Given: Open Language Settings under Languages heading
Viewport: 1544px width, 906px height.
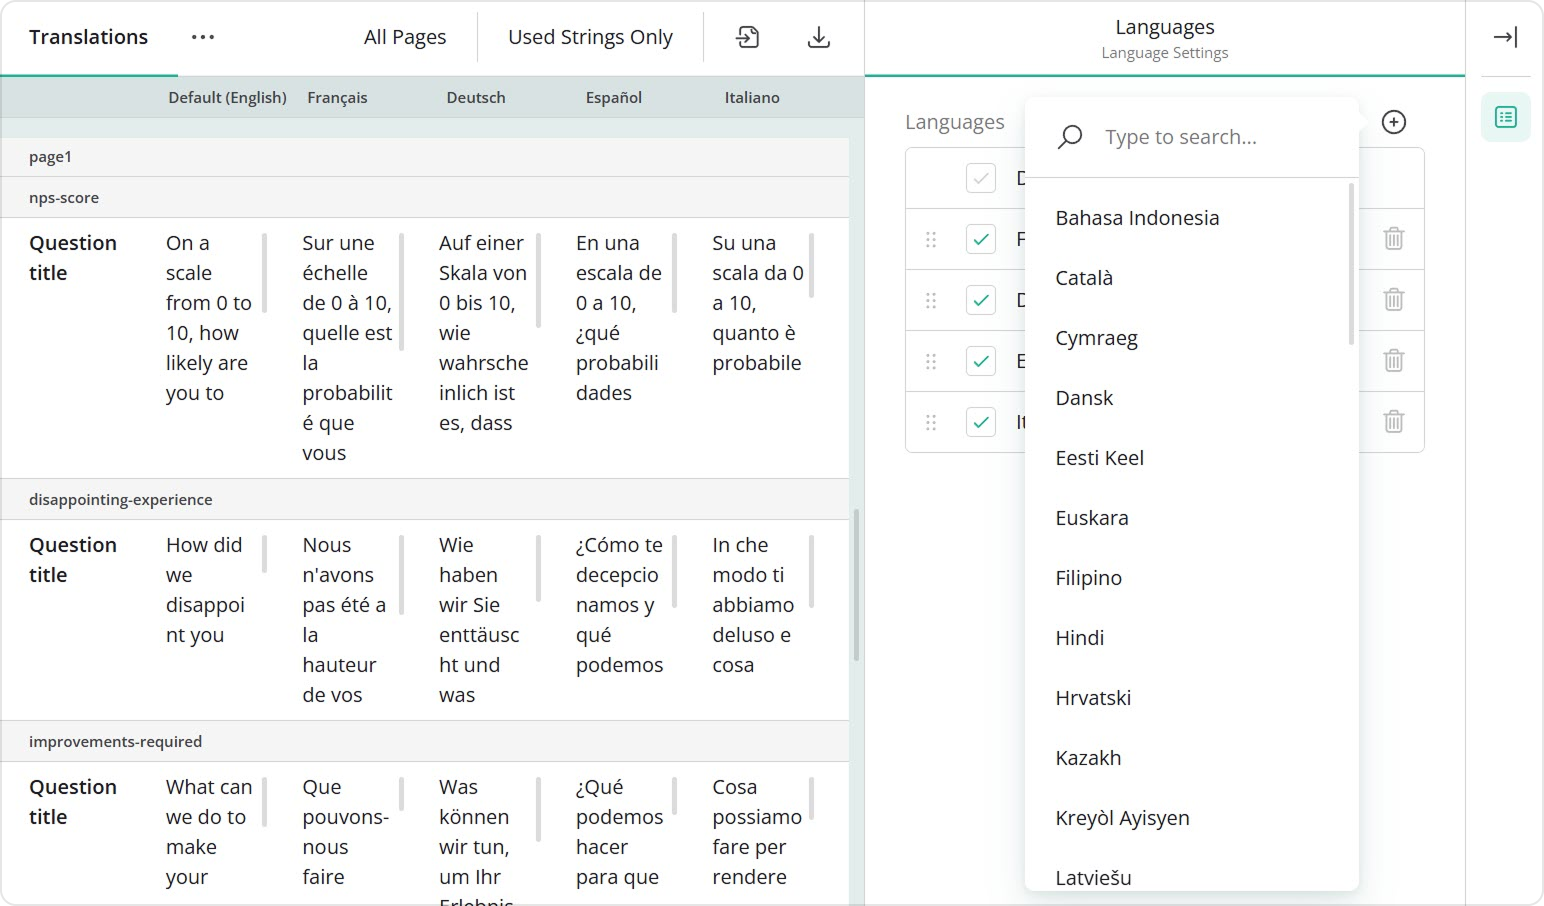Looking at the screenshot, I should (1164, 52).
